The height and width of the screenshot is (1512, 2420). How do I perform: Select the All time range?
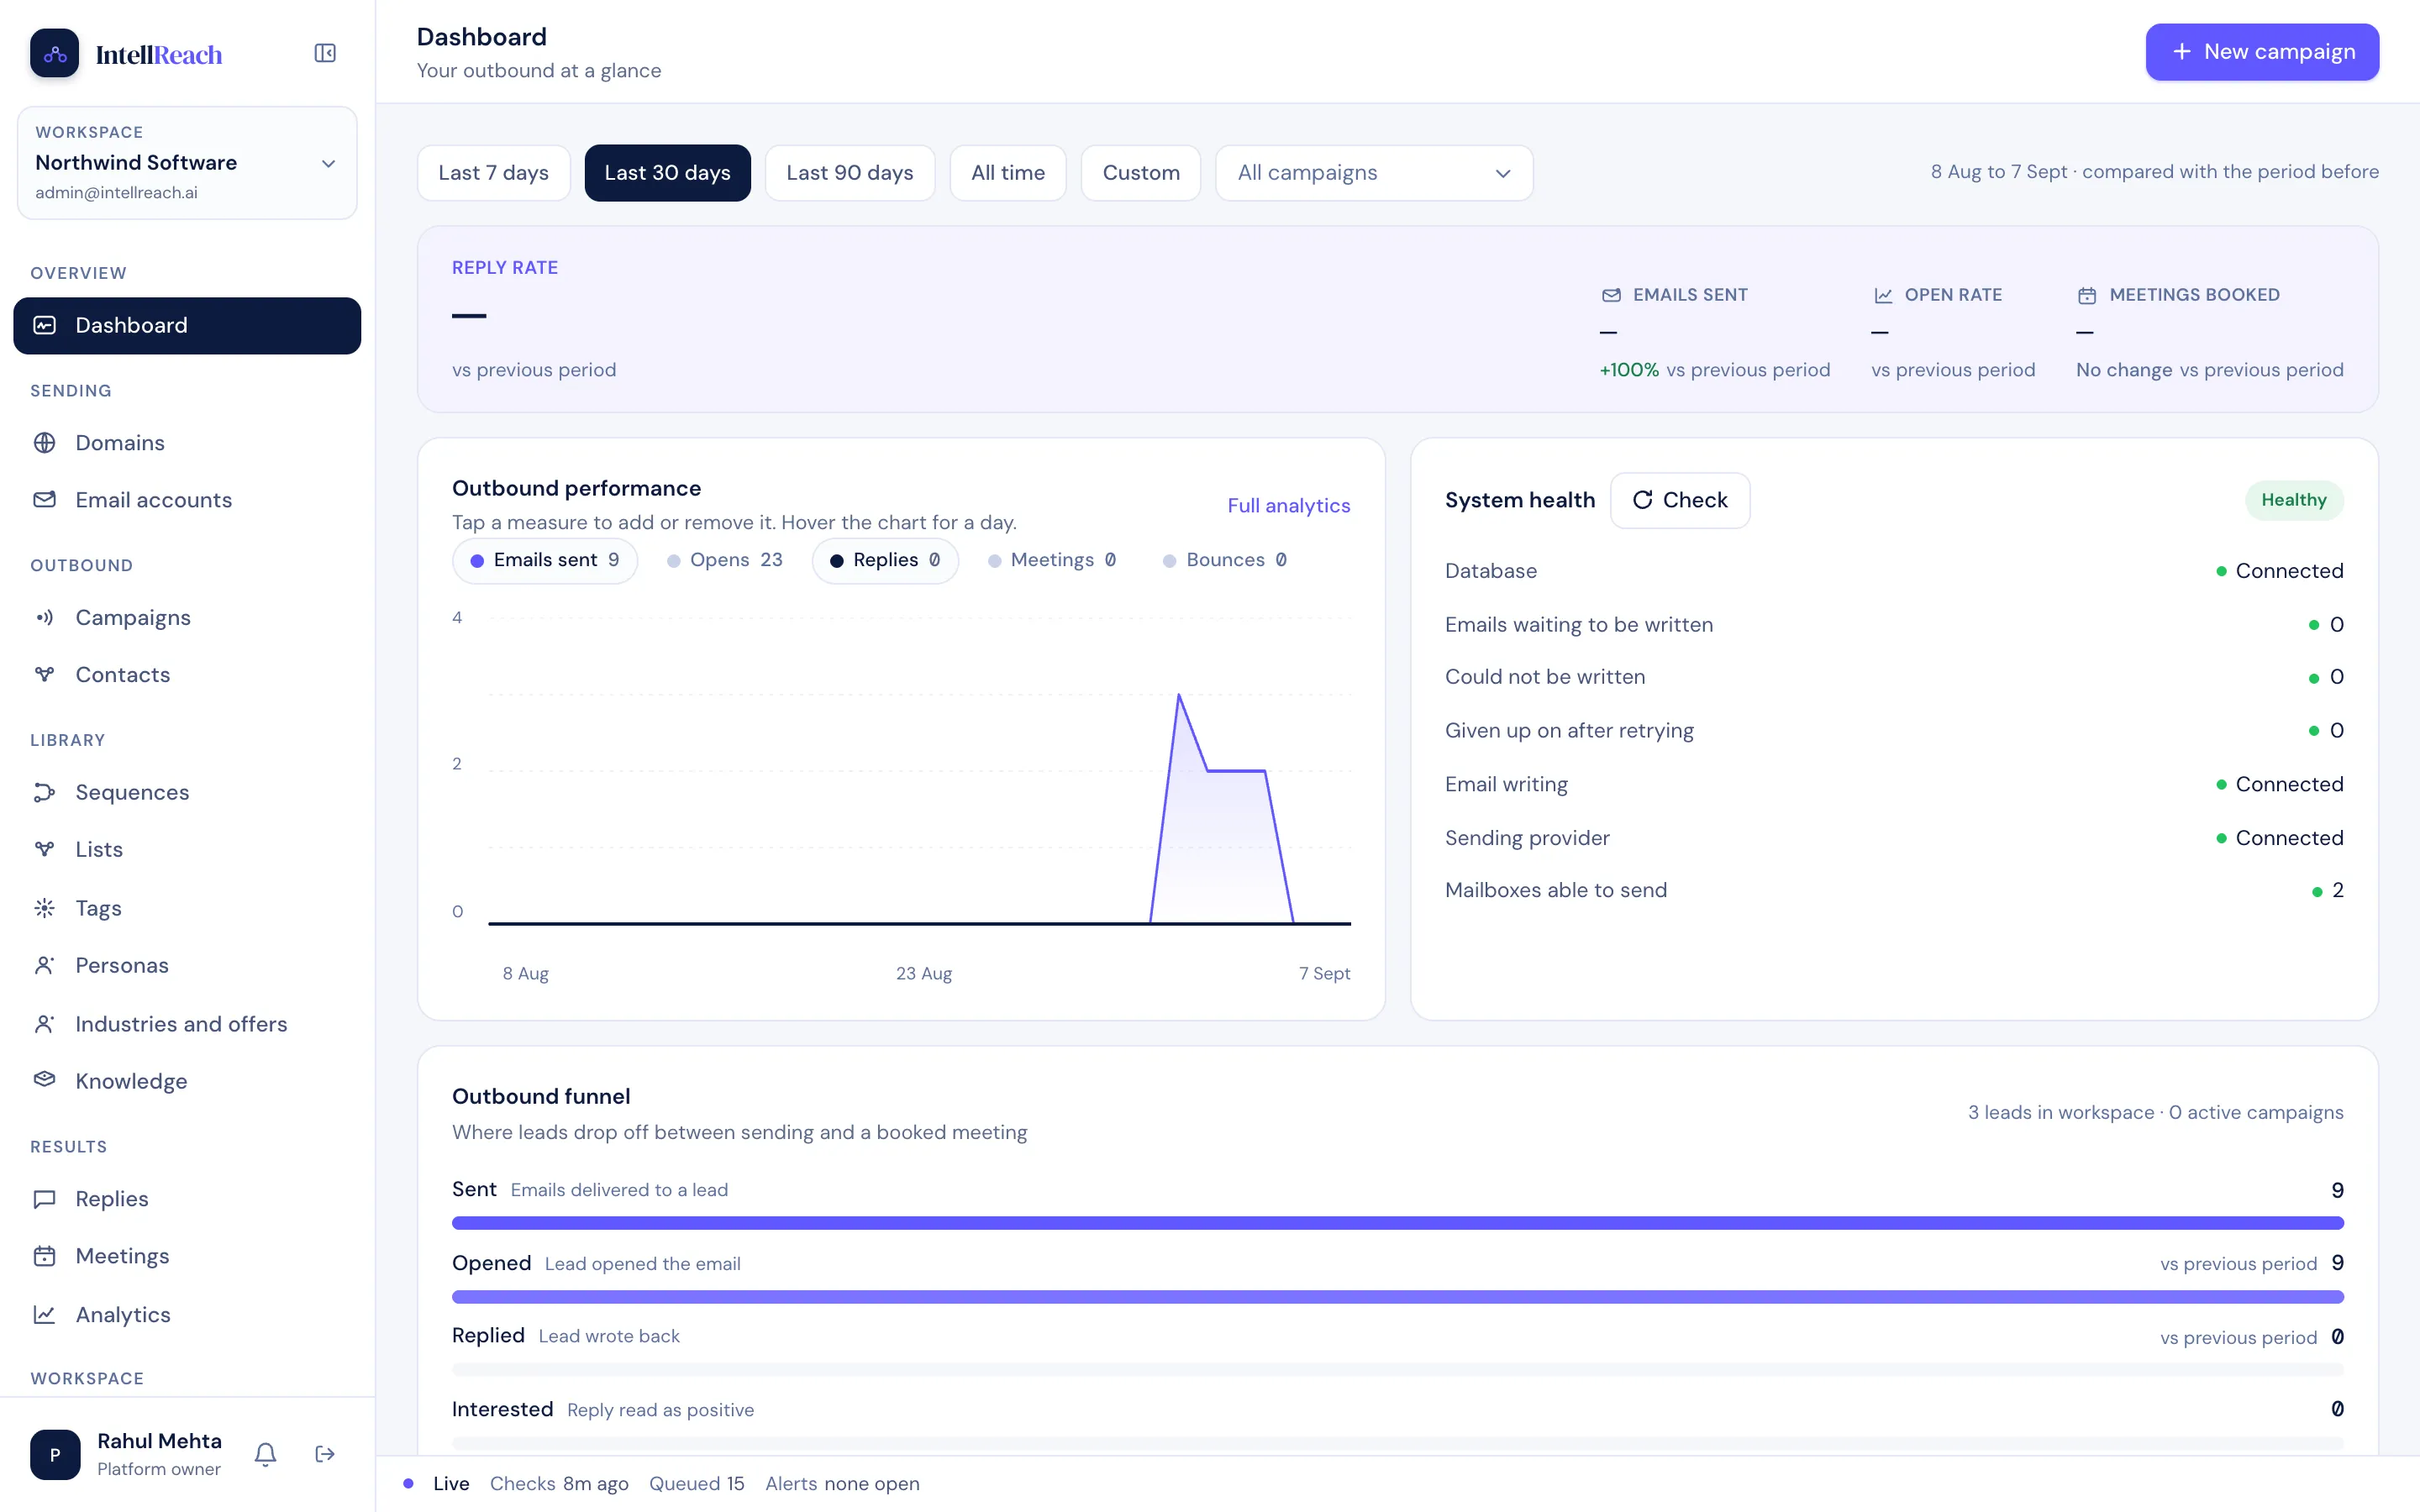(x=1008, y=173)
